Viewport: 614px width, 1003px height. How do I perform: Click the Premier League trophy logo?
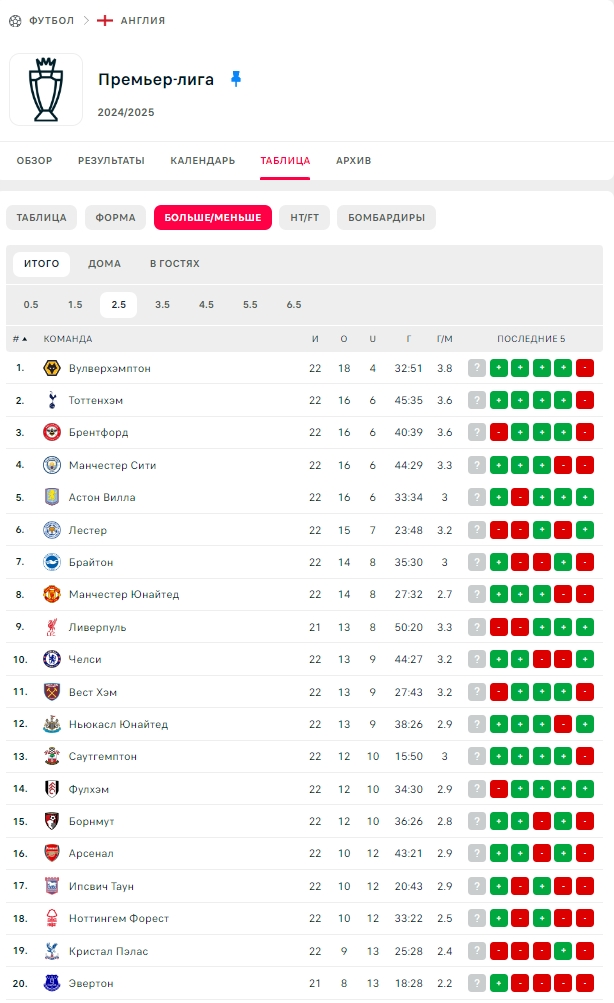[x=46, y=90]
